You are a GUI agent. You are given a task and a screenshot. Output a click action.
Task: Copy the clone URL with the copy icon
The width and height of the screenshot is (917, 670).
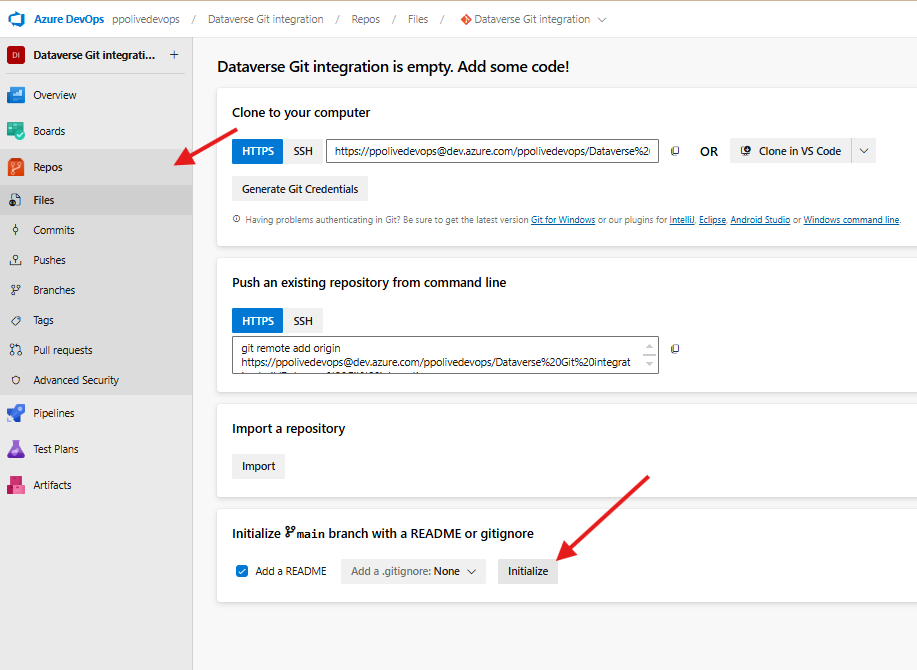tap(675, 151)
